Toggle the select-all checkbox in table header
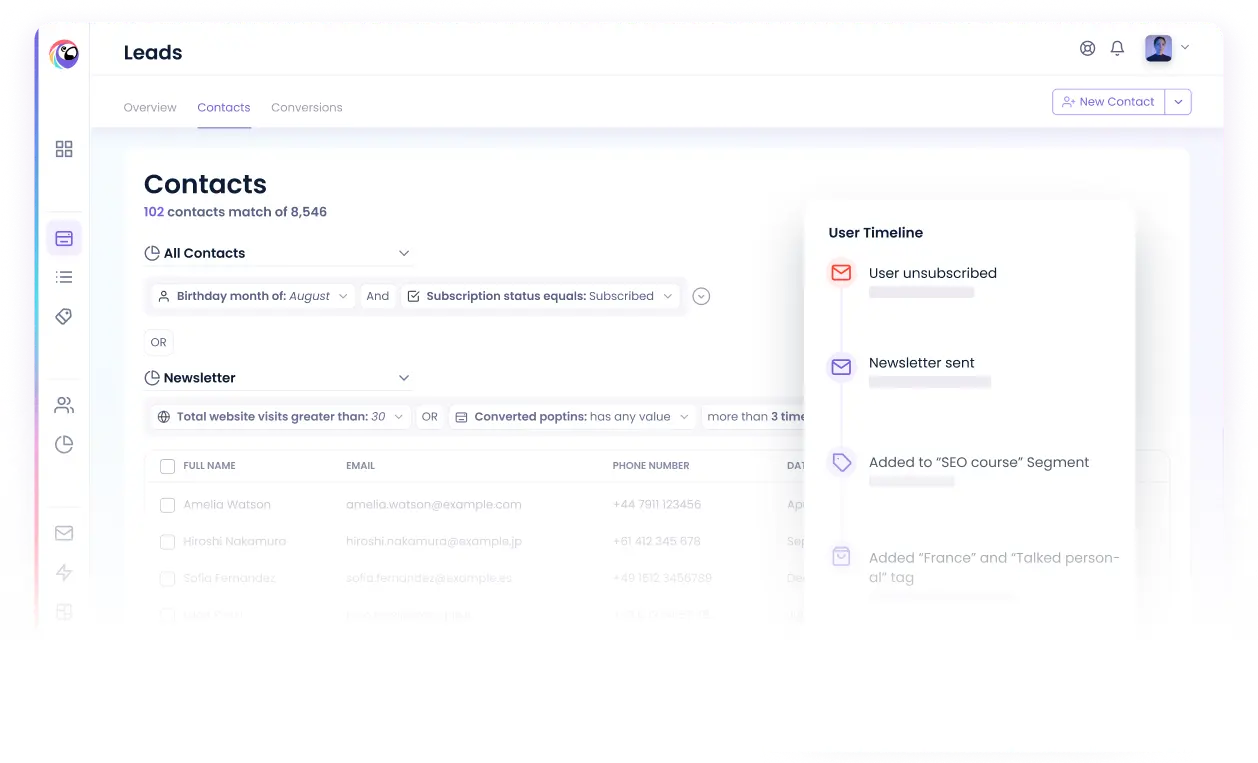 [167, 466]
